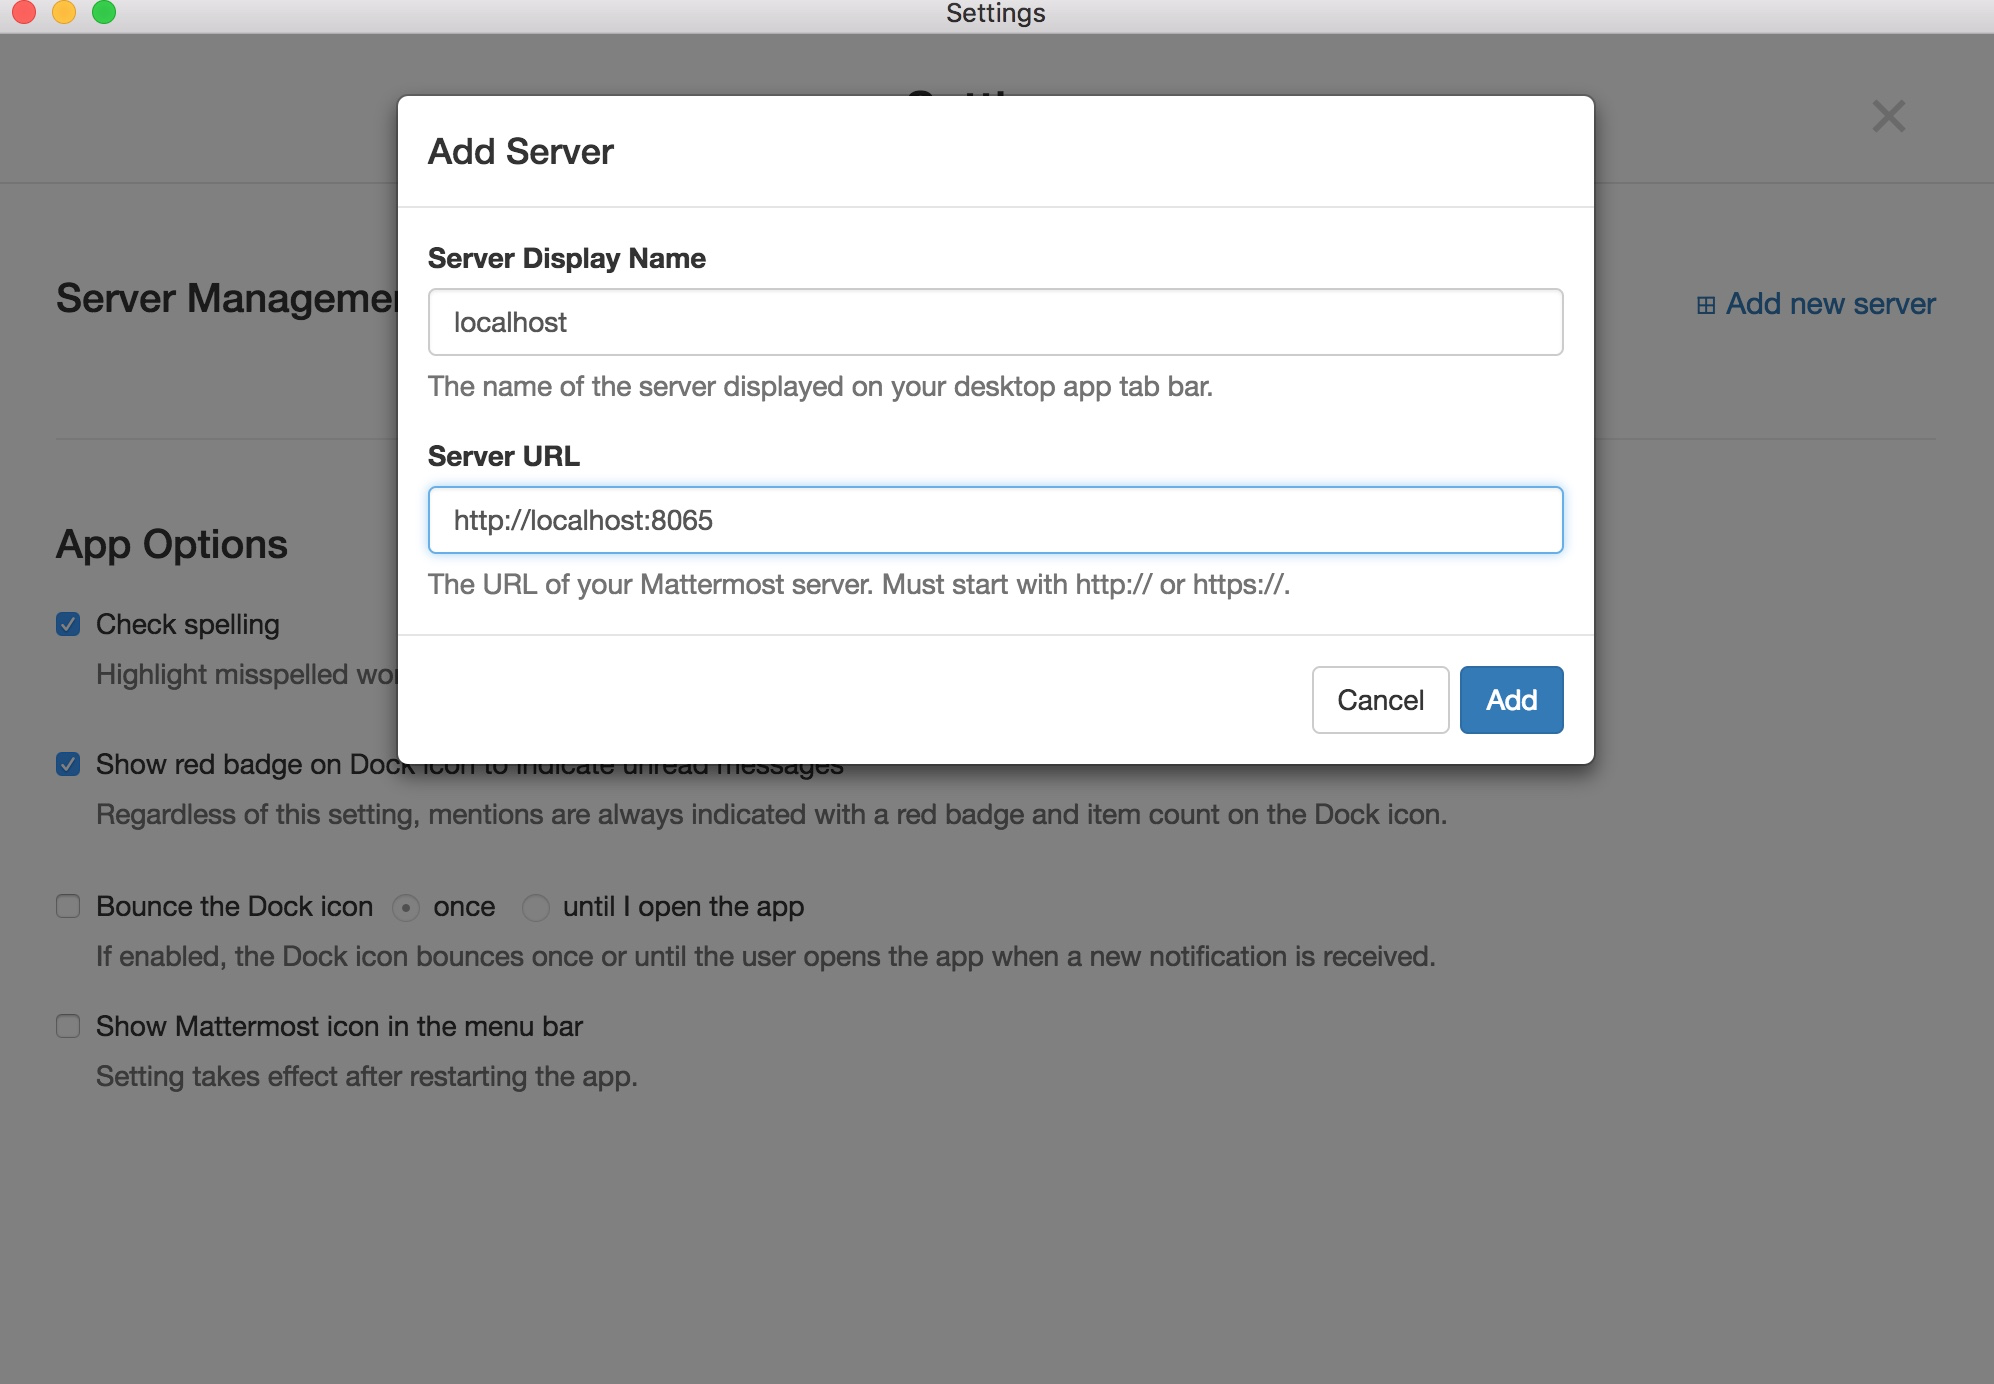Uncheck the Check spelling checkbox
1994x1384 pixels.
coord(68,625)
